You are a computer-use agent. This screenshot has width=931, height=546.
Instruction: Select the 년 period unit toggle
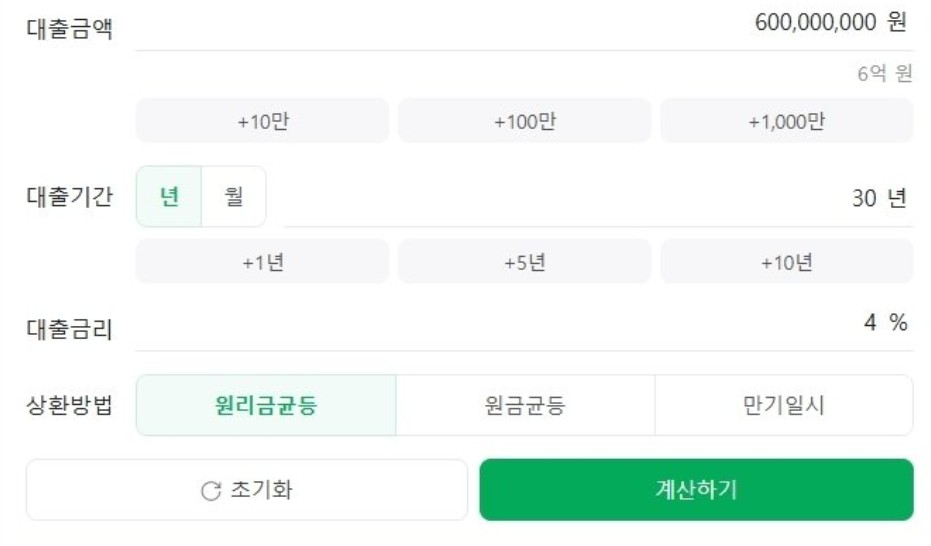(169, 196)
